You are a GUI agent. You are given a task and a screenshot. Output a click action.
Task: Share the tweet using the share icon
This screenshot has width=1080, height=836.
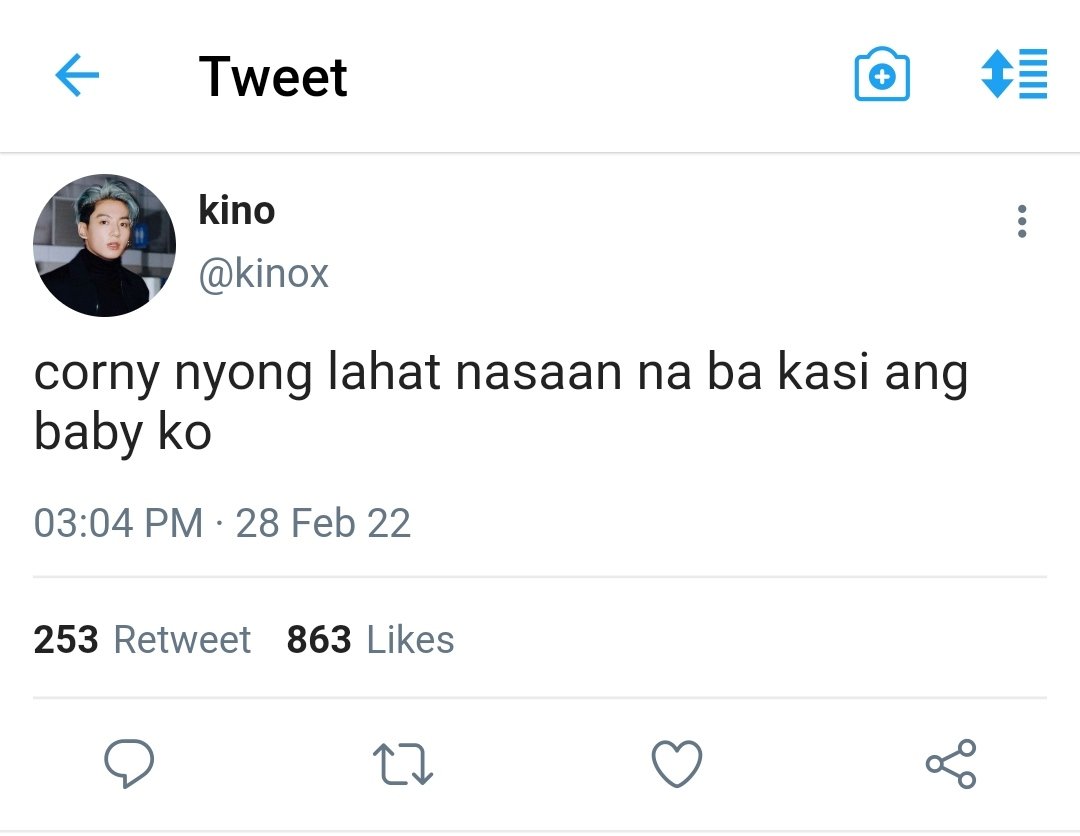[951, 764]
